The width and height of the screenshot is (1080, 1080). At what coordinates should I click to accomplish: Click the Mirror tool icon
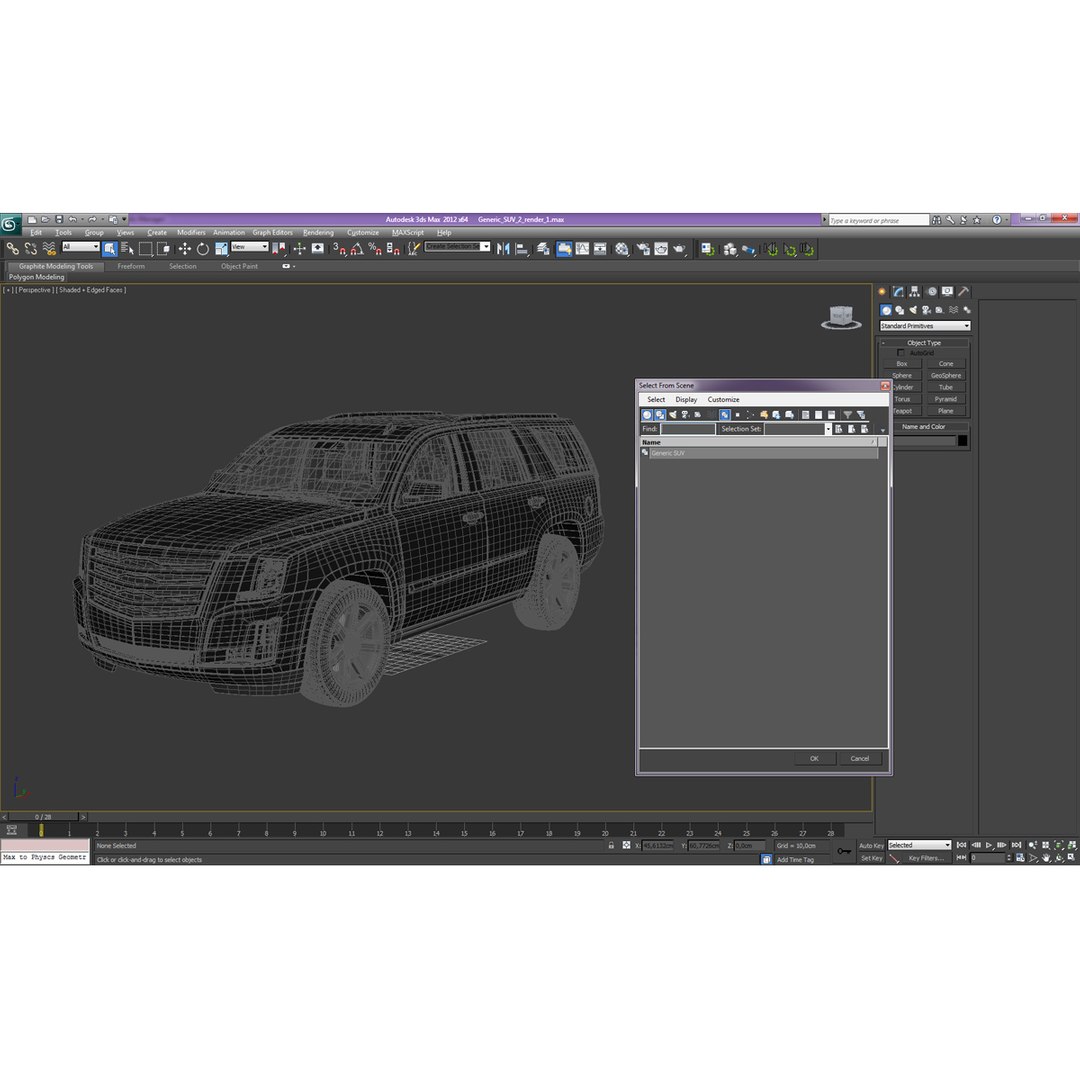(503, 249)
